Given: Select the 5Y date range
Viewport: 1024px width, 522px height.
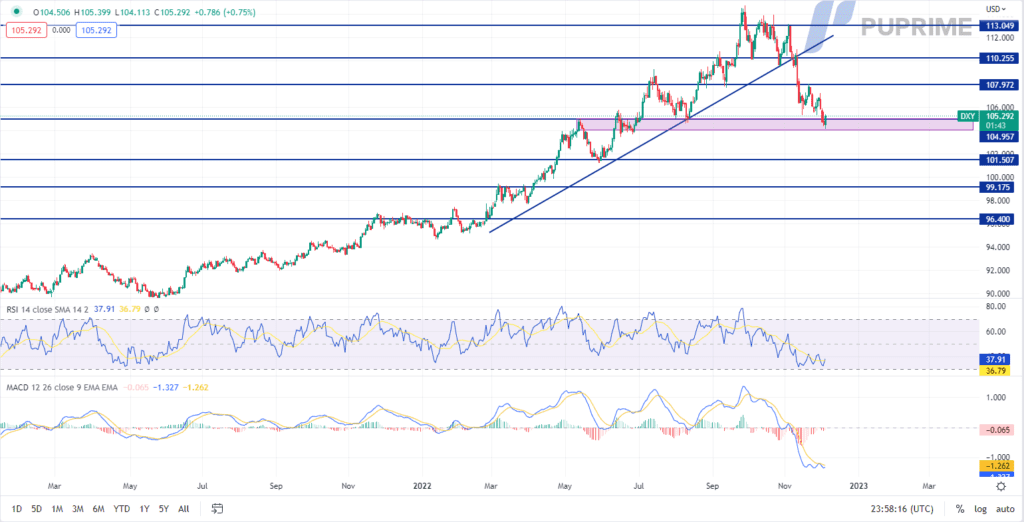Looking at the screenshot, I should 164,508.
